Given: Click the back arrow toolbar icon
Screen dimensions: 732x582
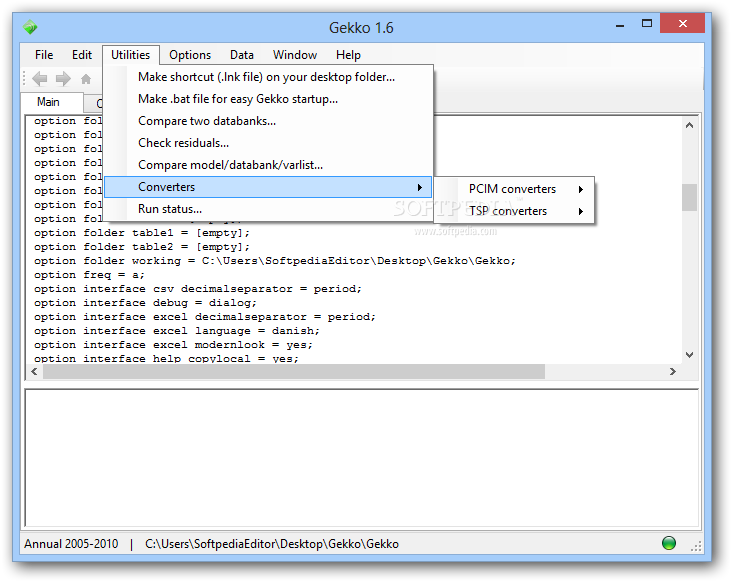Looking at the screenshot, I should click(40, 79).
